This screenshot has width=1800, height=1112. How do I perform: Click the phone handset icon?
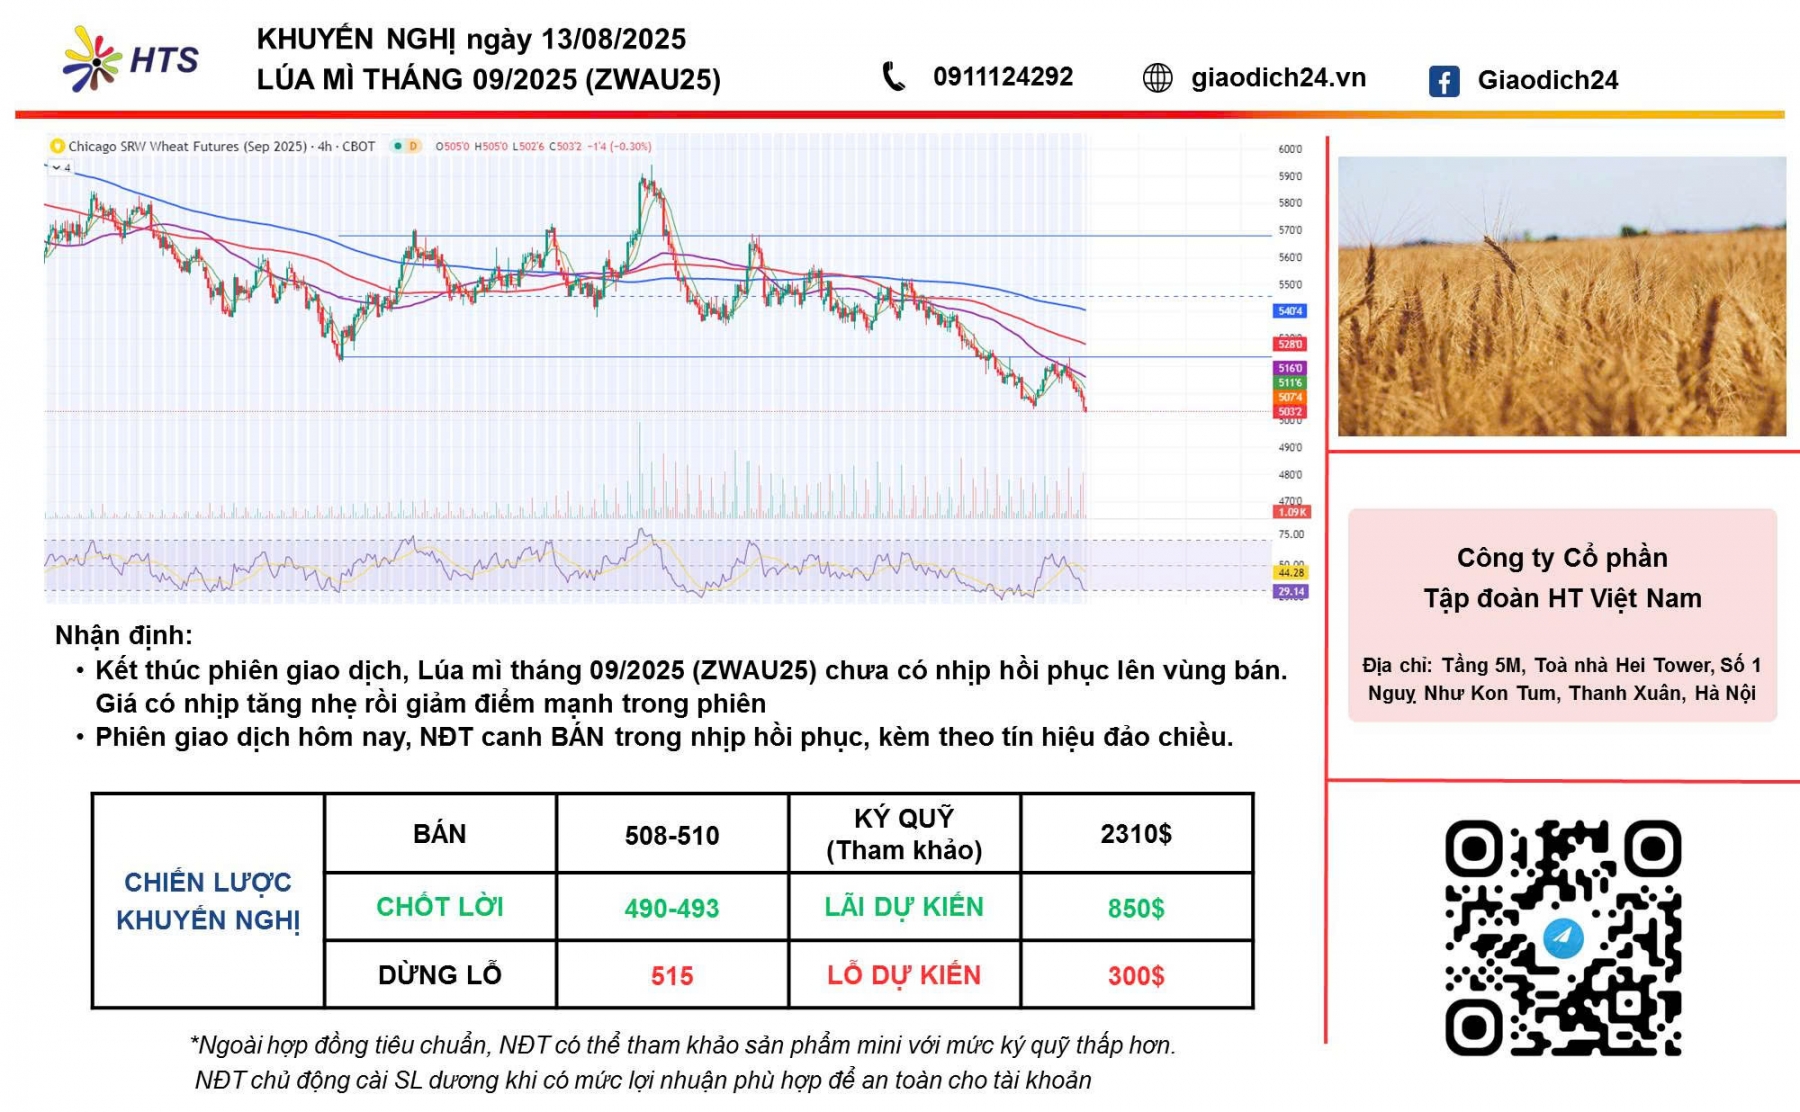[894, 77]
